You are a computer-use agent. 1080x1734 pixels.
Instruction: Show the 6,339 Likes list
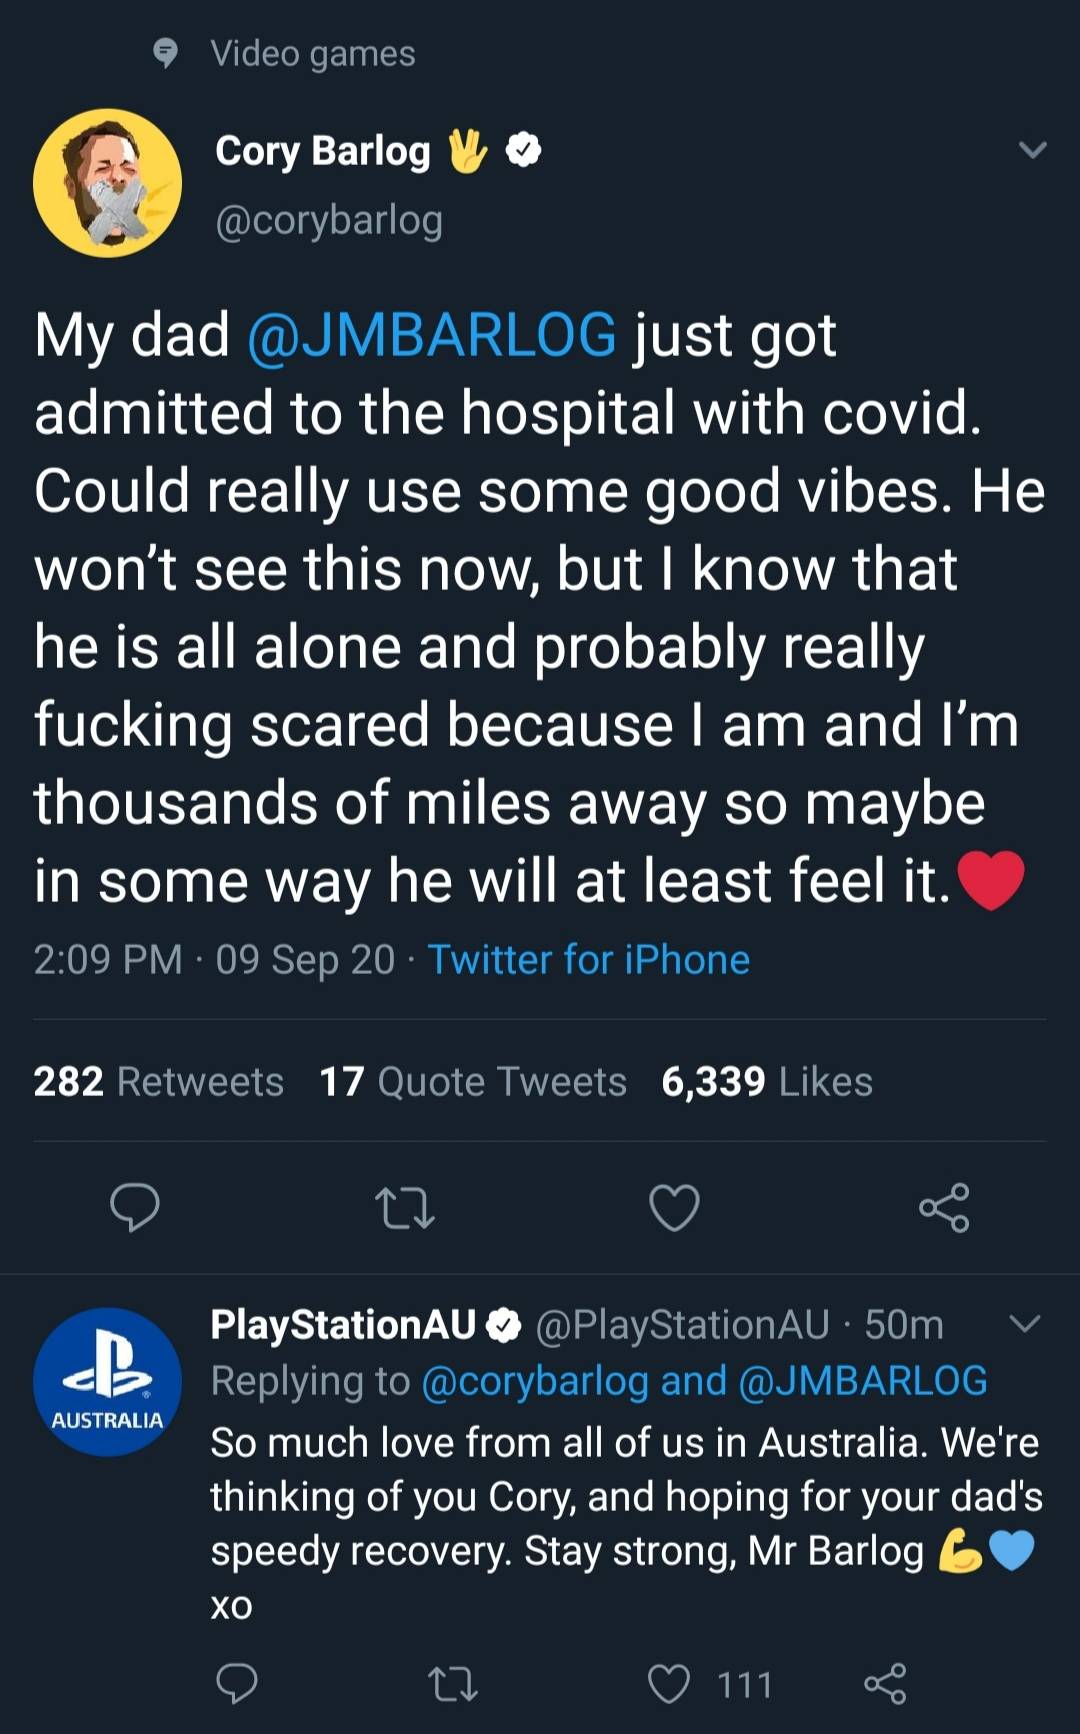click(766, 1082)
